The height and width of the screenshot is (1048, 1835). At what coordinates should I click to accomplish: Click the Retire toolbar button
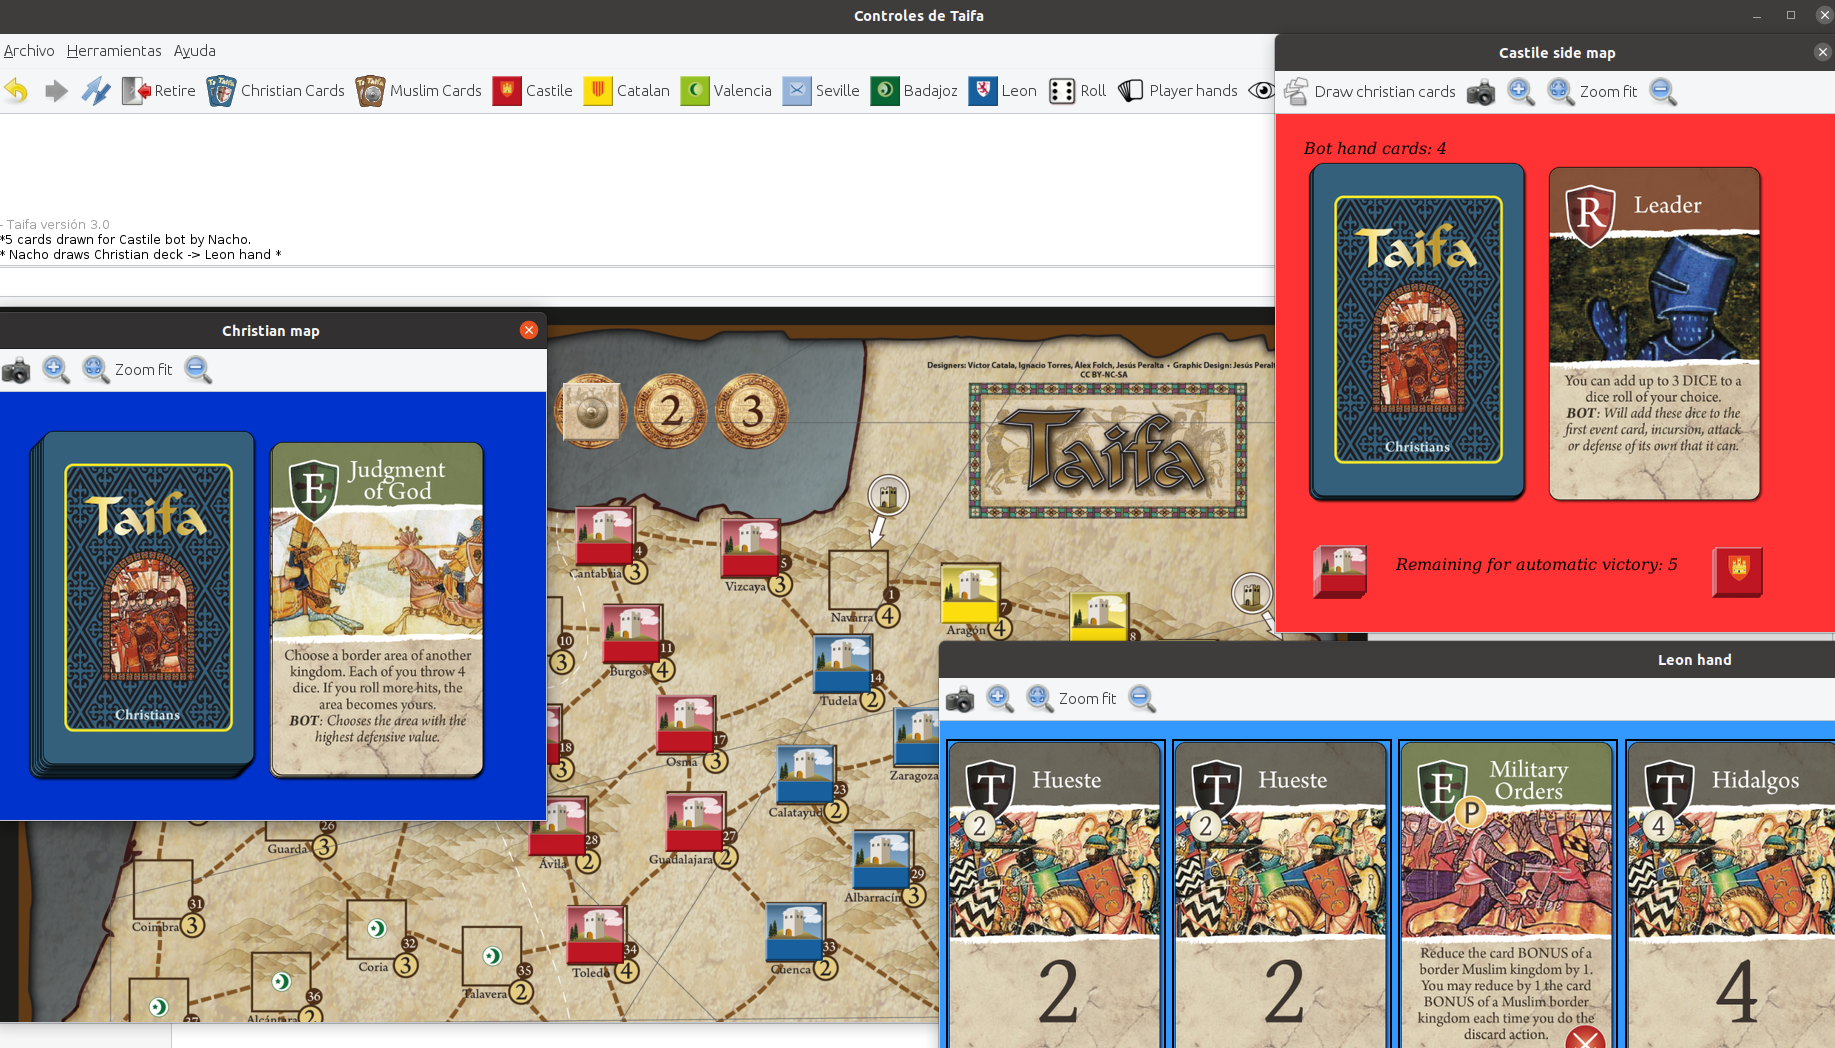(159, 91)
